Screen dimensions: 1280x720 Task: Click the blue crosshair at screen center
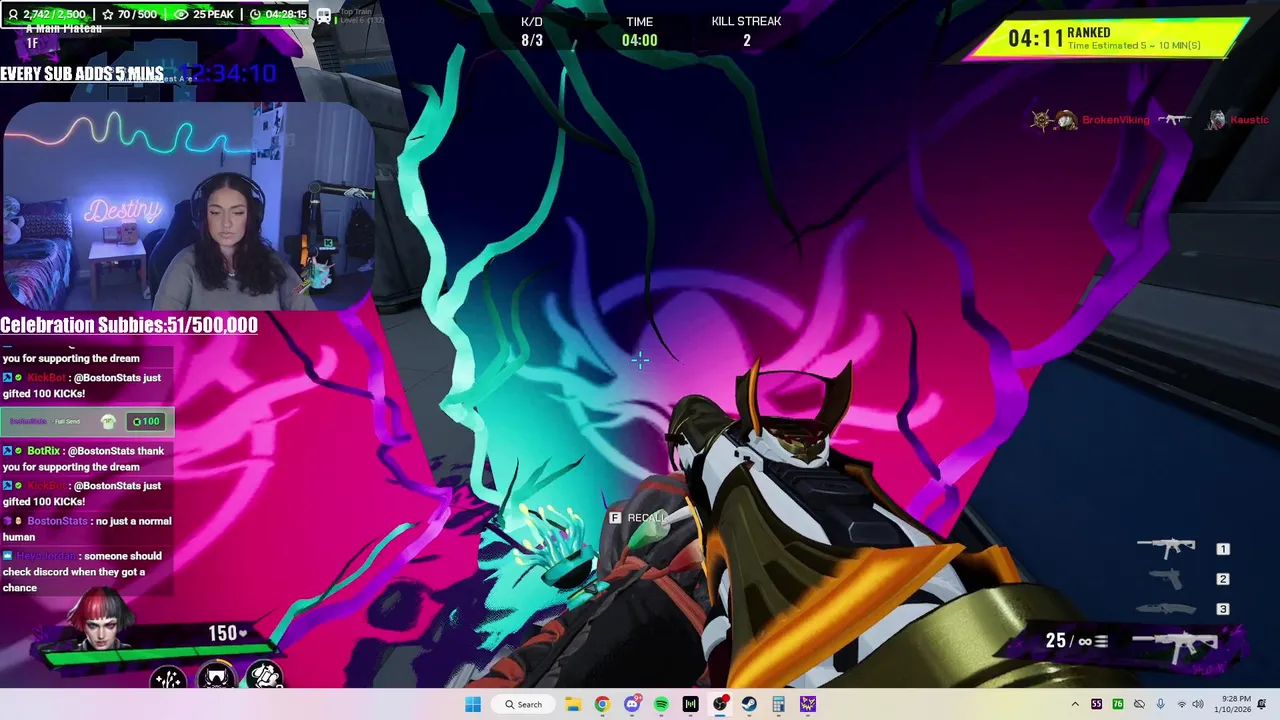tap(640, 360)
